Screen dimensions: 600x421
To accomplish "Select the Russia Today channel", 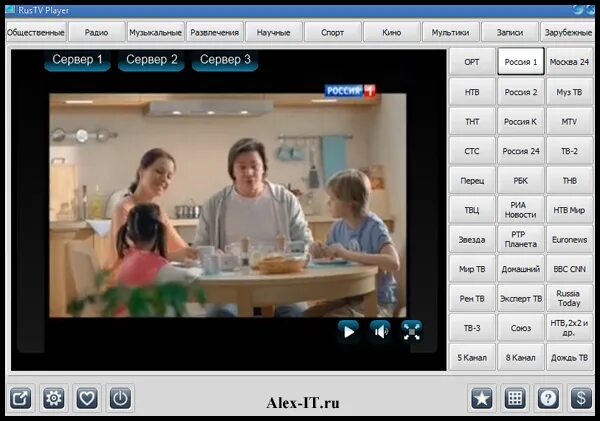I will click(569, 298).
